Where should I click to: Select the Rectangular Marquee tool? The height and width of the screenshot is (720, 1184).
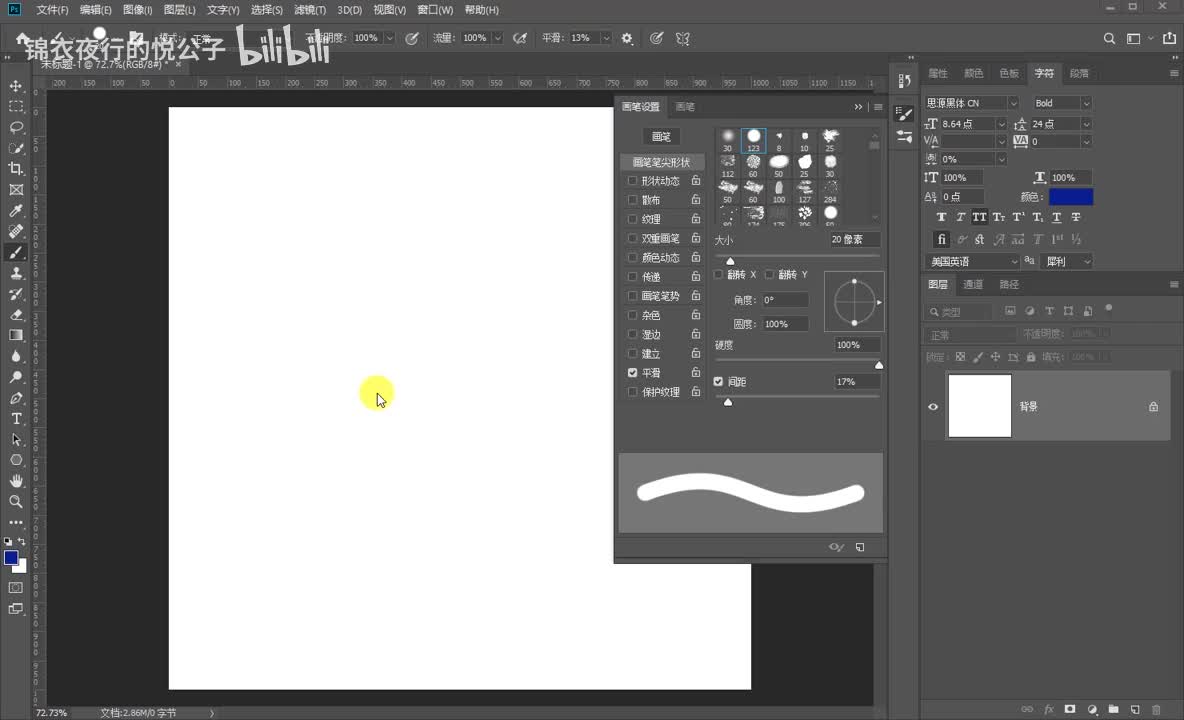(x=16, y=106)
